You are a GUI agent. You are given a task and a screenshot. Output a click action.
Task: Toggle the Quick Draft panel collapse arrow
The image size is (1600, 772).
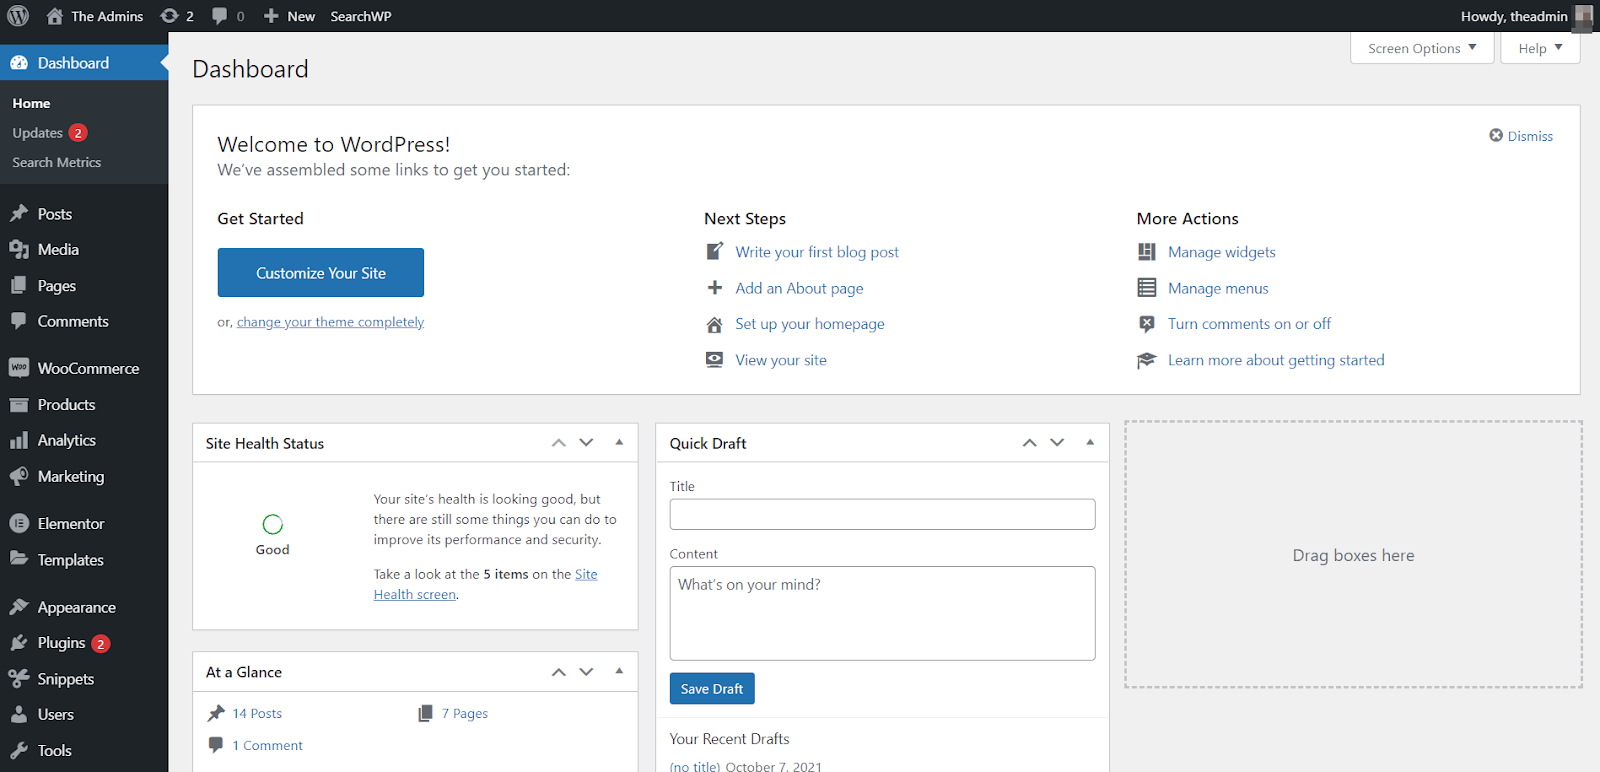click(1090, 442)
